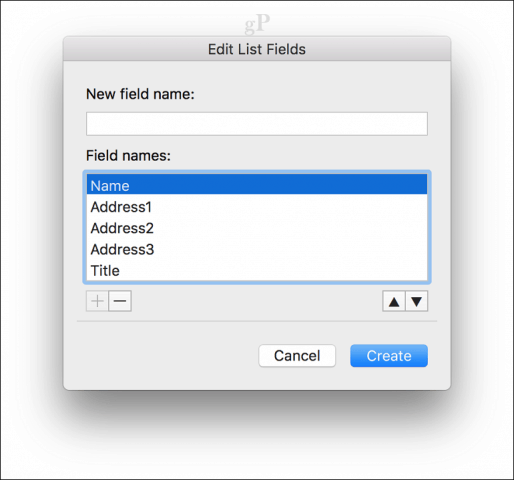Viewport: 514px width, 480px height.
Task: Pick the Address3 field entry
Action: pyautogui.click(x=257, y=249)
